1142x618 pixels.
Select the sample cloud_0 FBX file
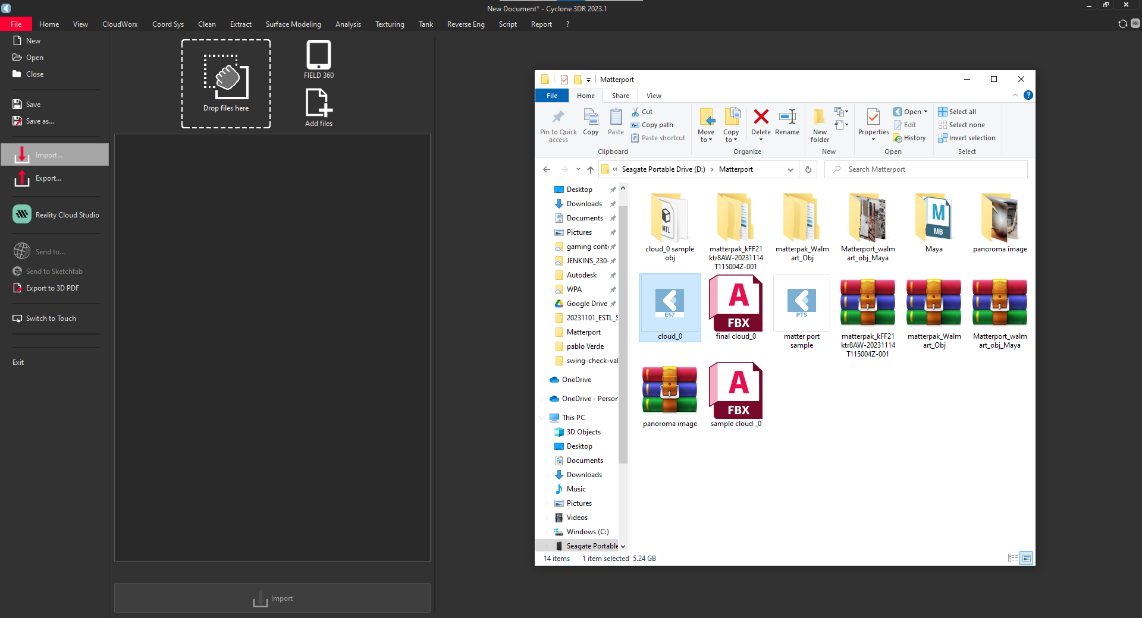click(x=736, y=395)
